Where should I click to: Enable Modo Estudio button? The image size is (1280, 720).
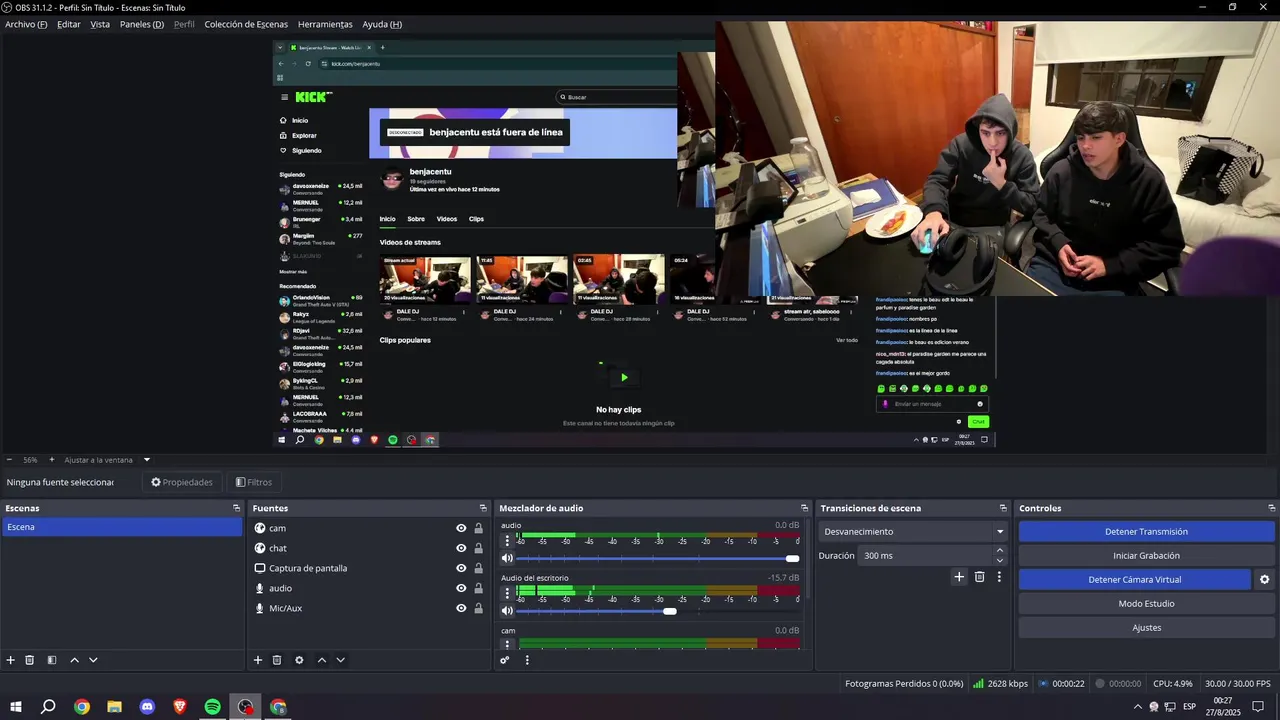[1146, 604]
